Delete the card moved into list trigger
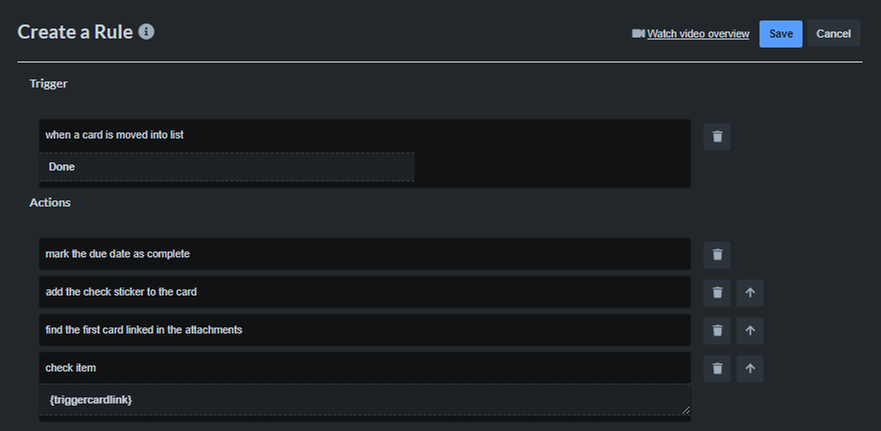 pyautogui.click(x=717, y=137)
